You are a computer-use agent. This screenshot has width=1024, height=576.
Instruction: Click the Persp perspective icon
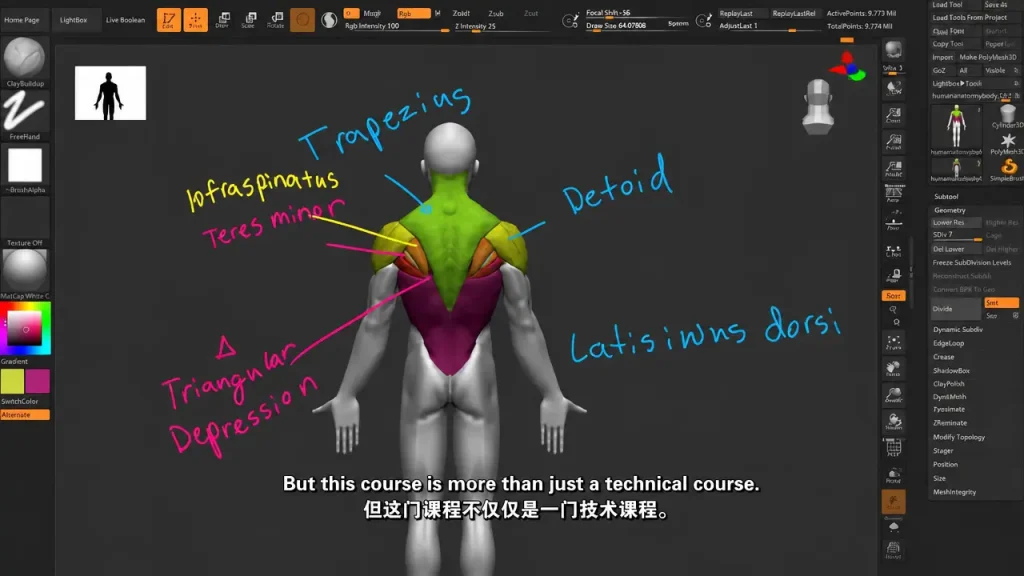pyautogui.click(x=893, y=194)
